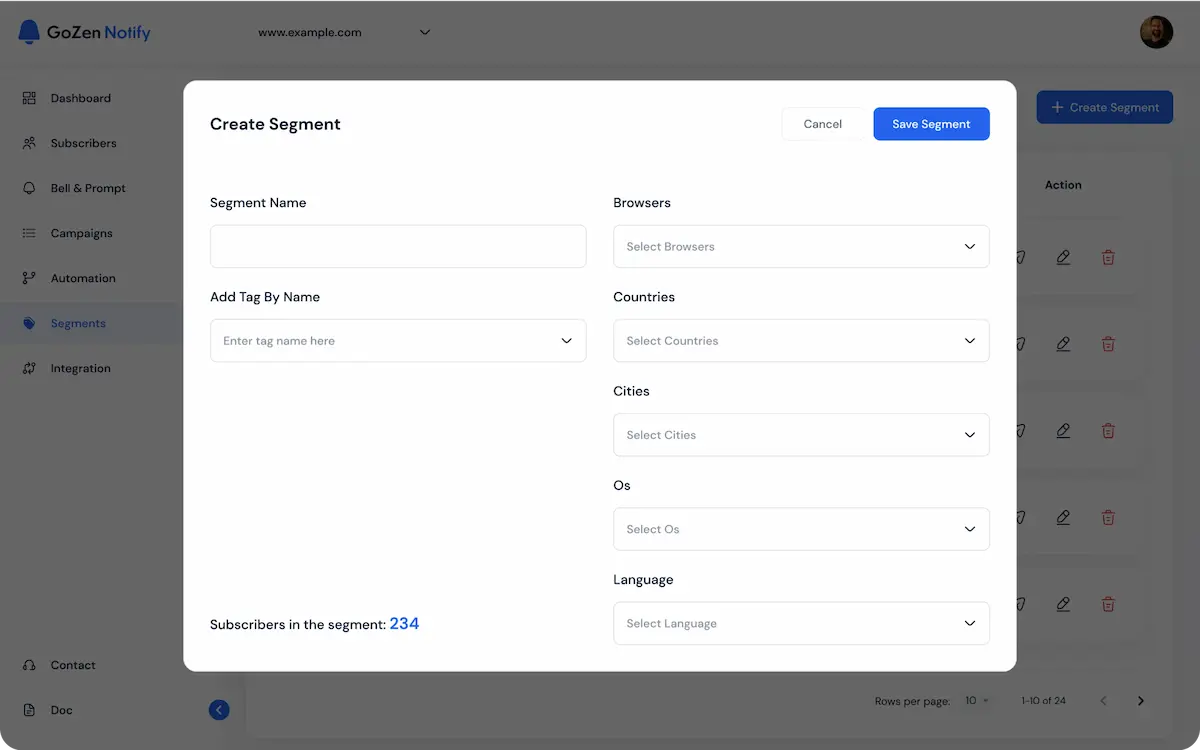Open the profile avatar in the top bar
Image resolution: width=1200 pixels, height=750 pixels.
pyautogui.click(x=1156, y=31)
